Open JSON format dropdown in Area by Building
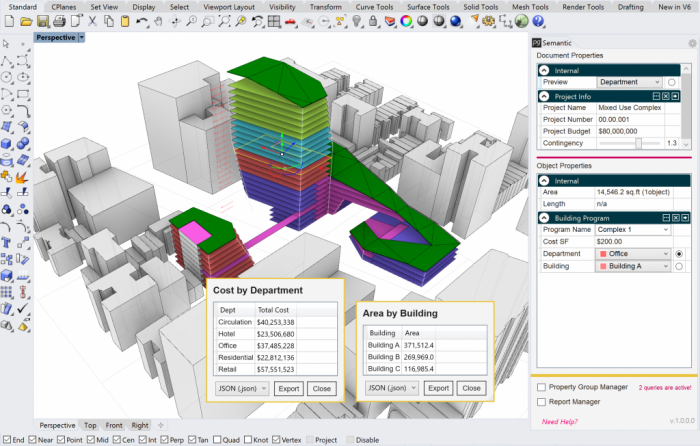The image size is (700, 446). click(391, 388)
